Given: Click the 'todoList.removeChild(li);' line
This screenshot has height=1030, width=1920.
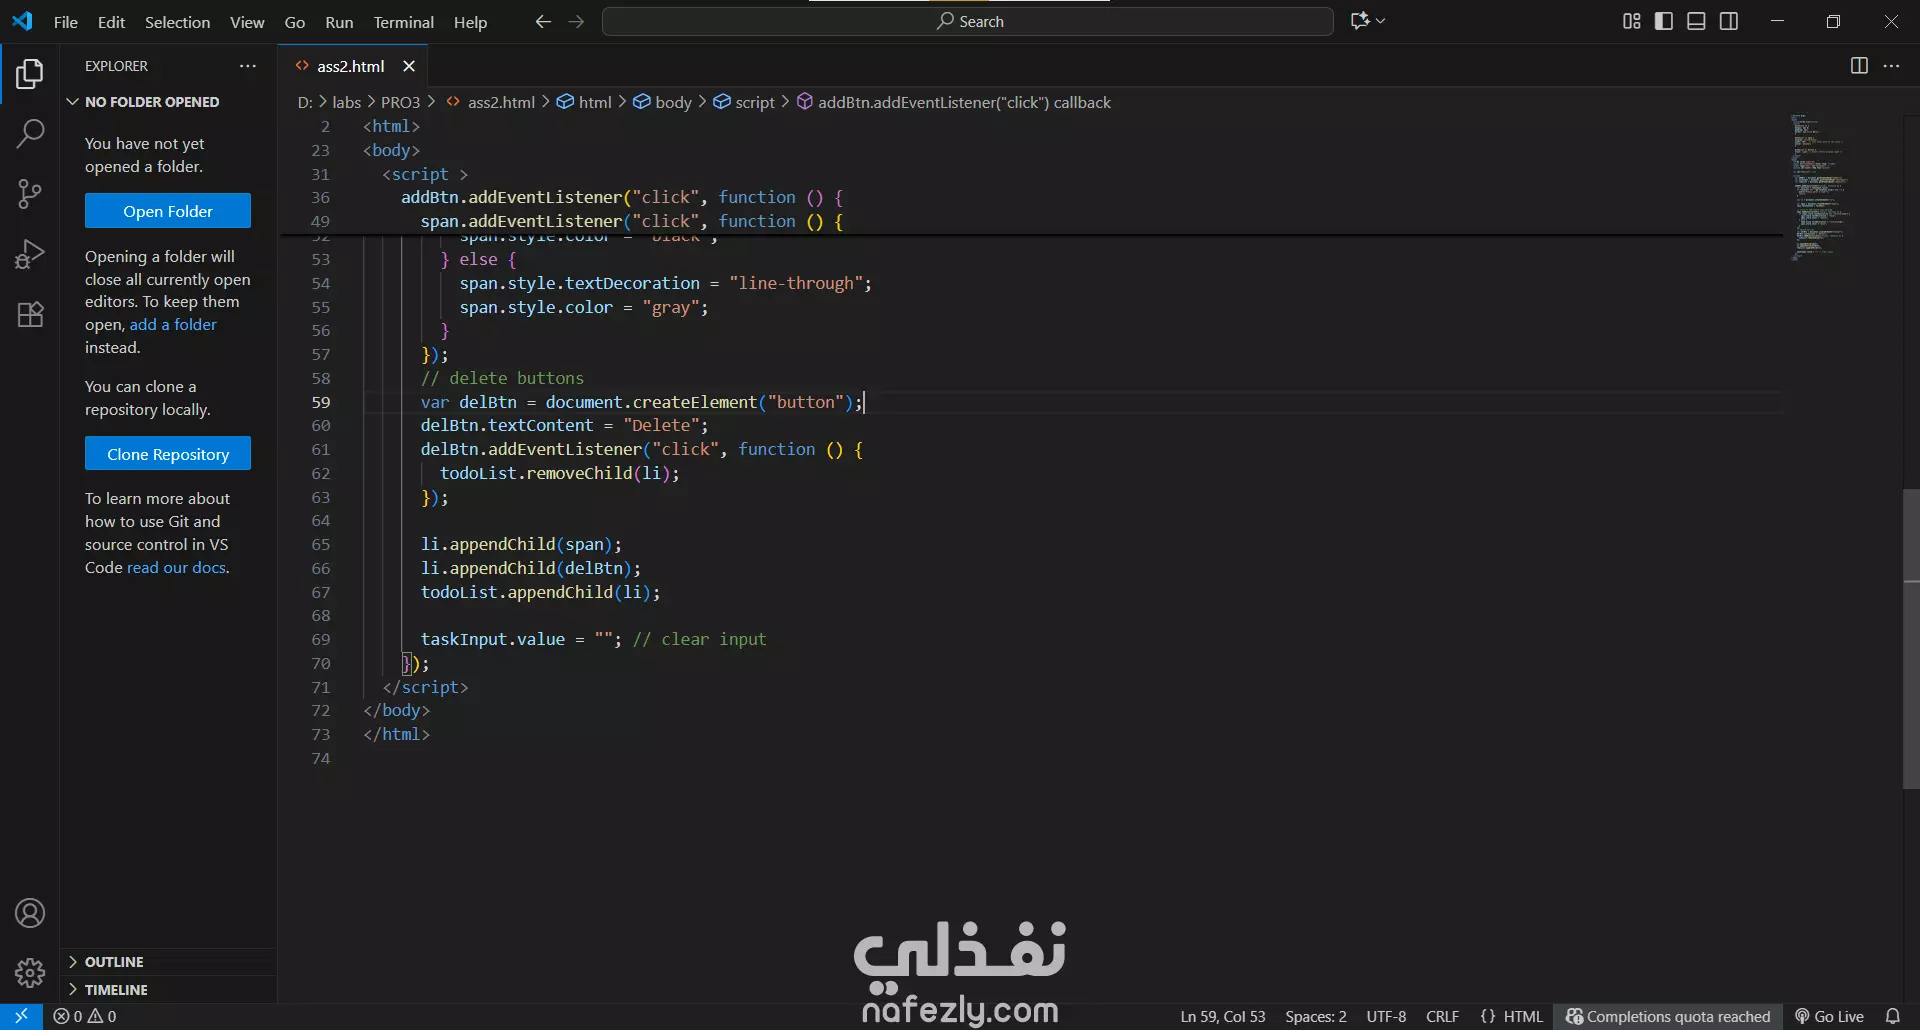Looking at the screenshot, I should point(559,473).
